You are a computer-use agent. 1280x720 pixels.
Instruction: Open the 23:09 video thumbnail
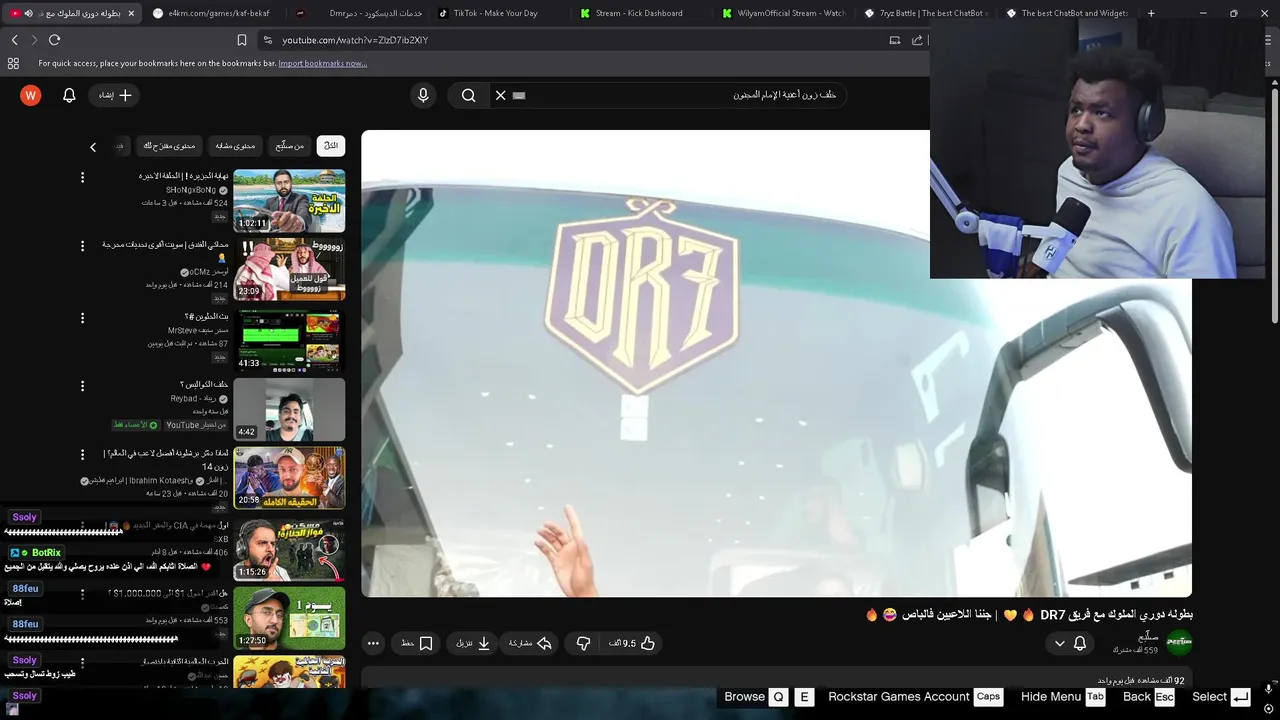289,269
